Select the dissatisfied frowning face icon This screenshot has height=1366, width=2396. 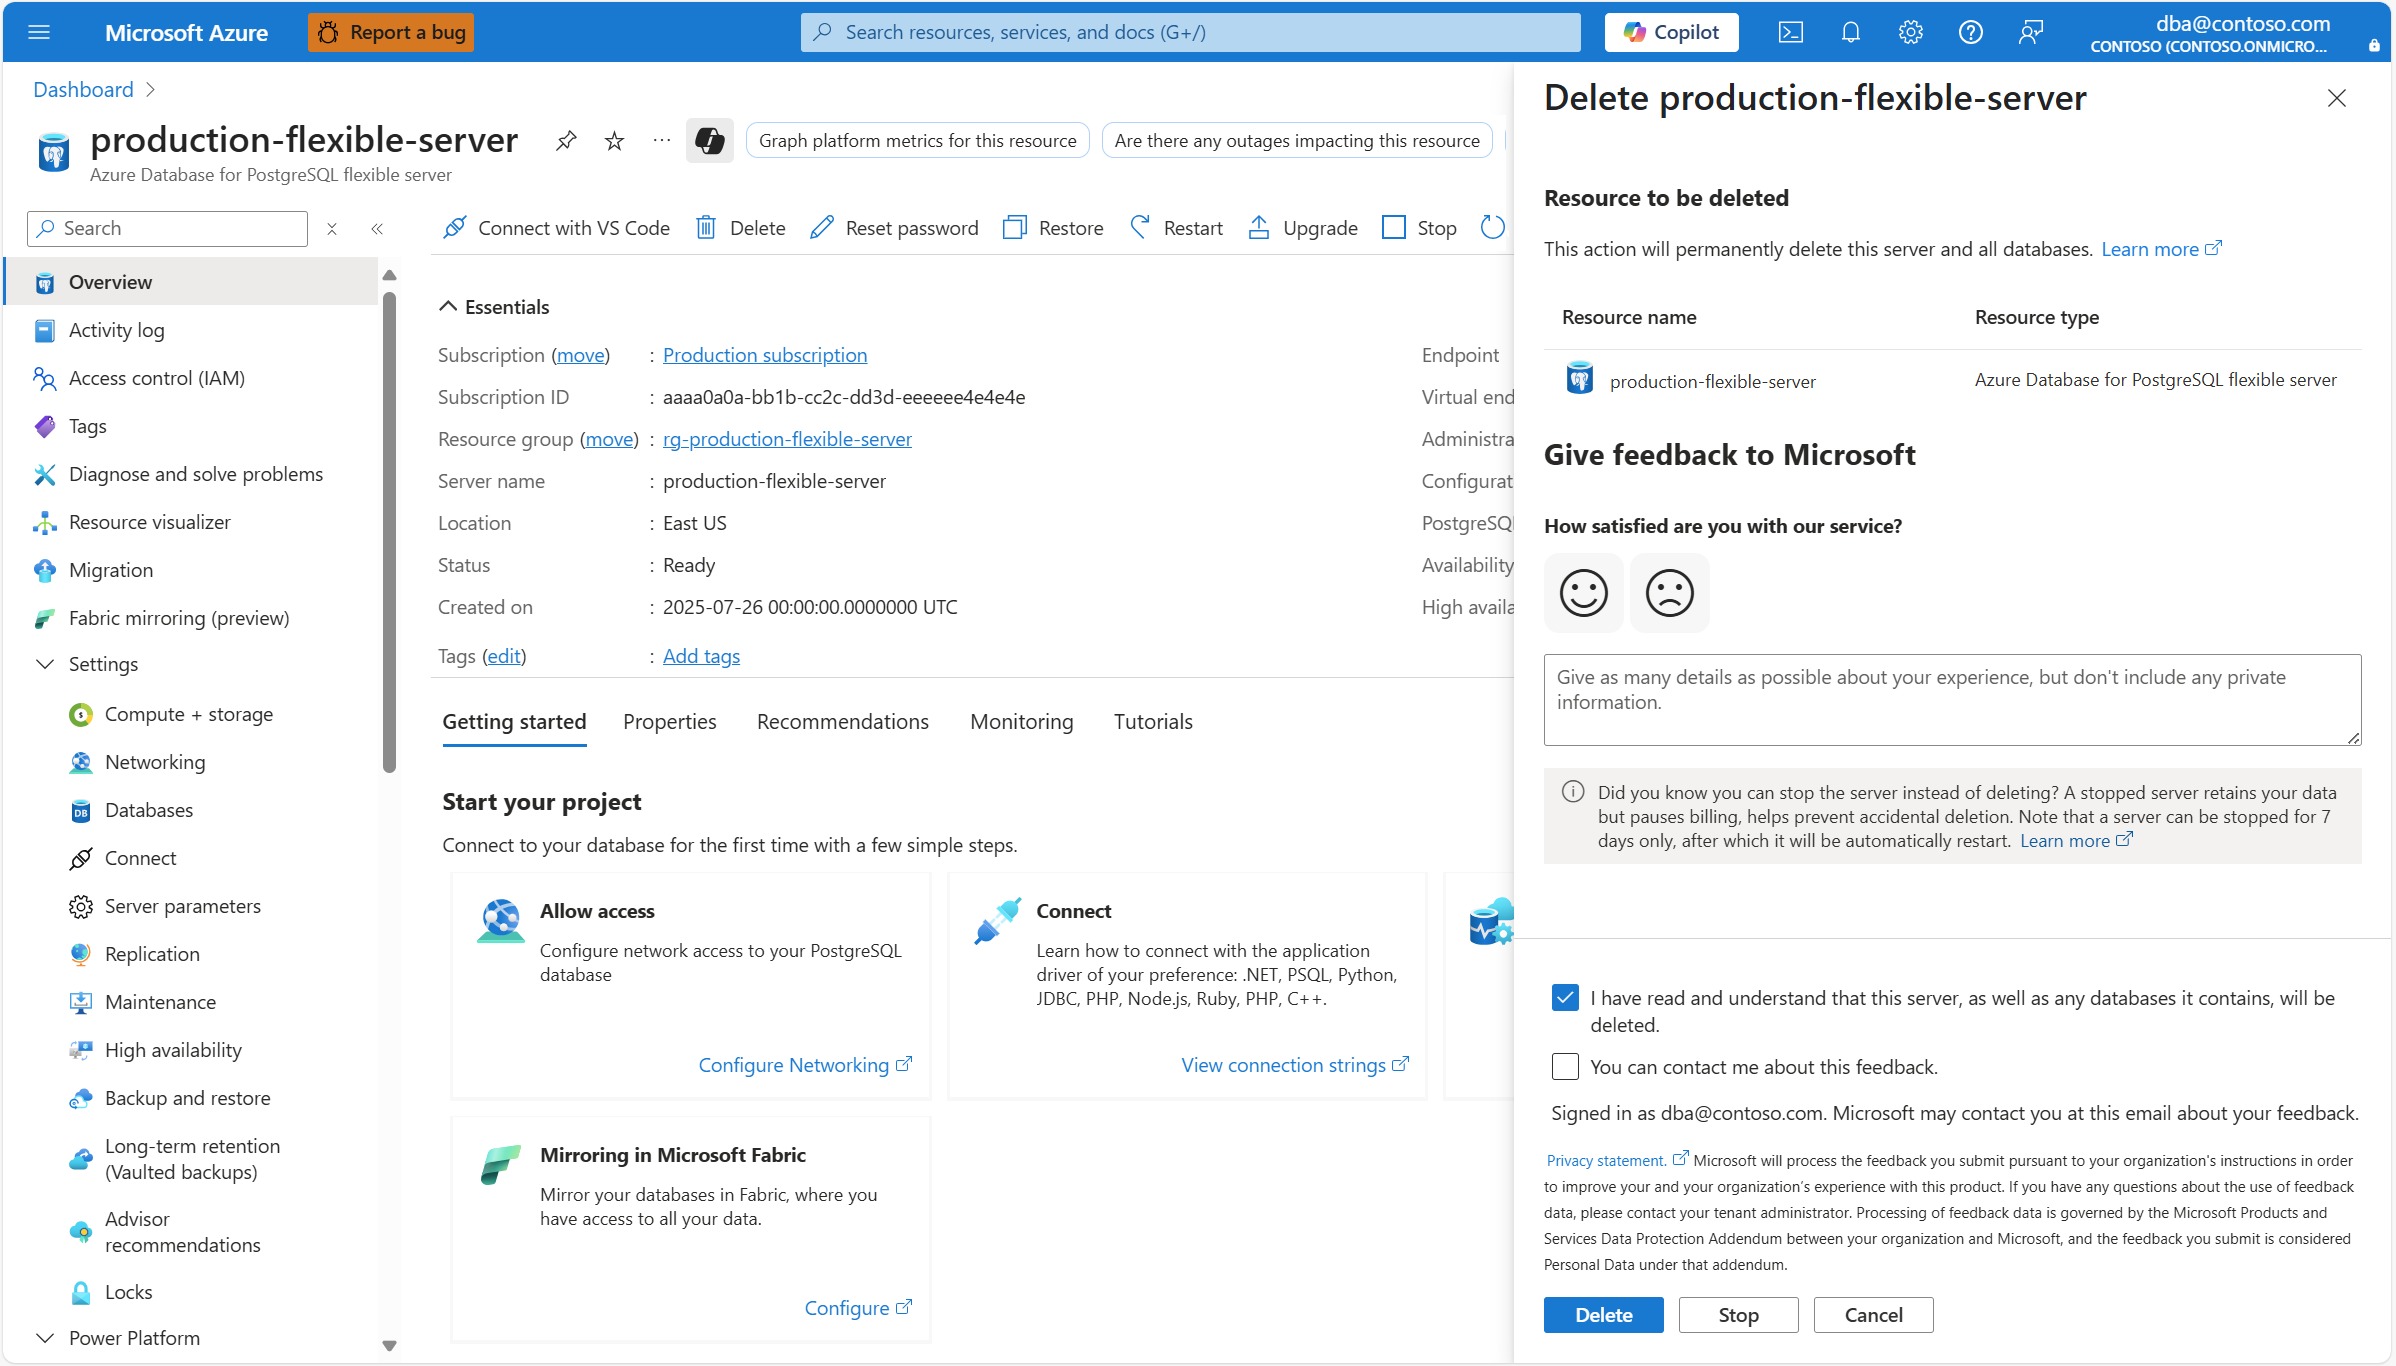[1669, 593]
